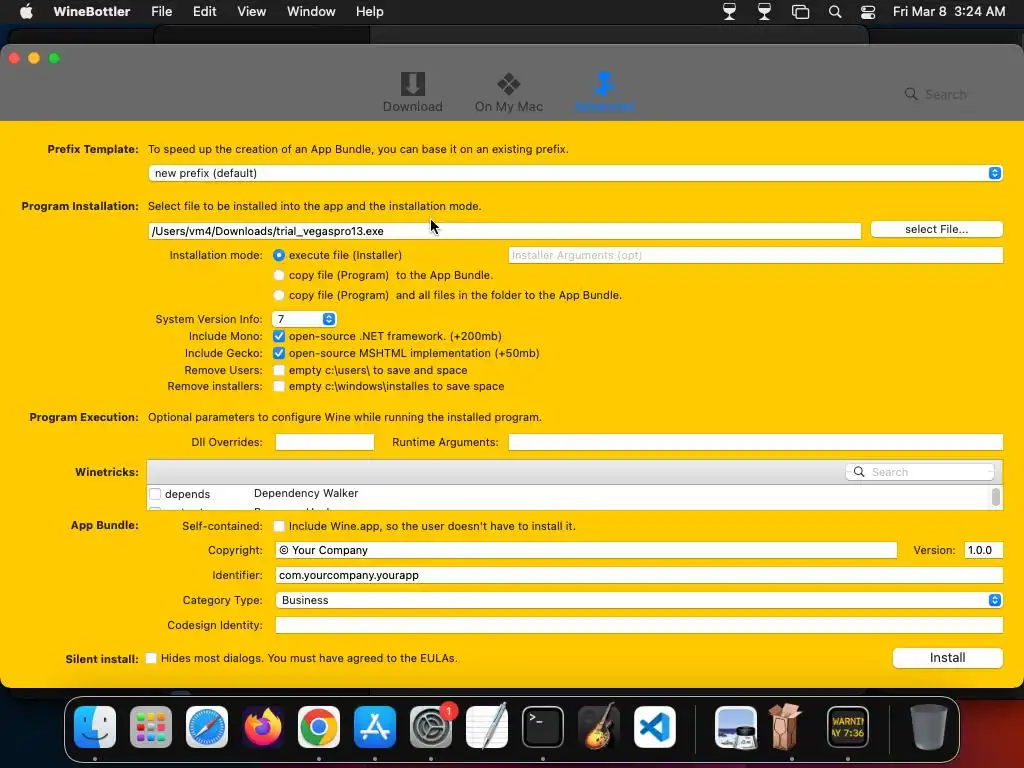The height and width of the screenshot is (768, 1024).
Task: Click the date and time in menu bar
Action: pyautogui.click(x=949, y=11)
